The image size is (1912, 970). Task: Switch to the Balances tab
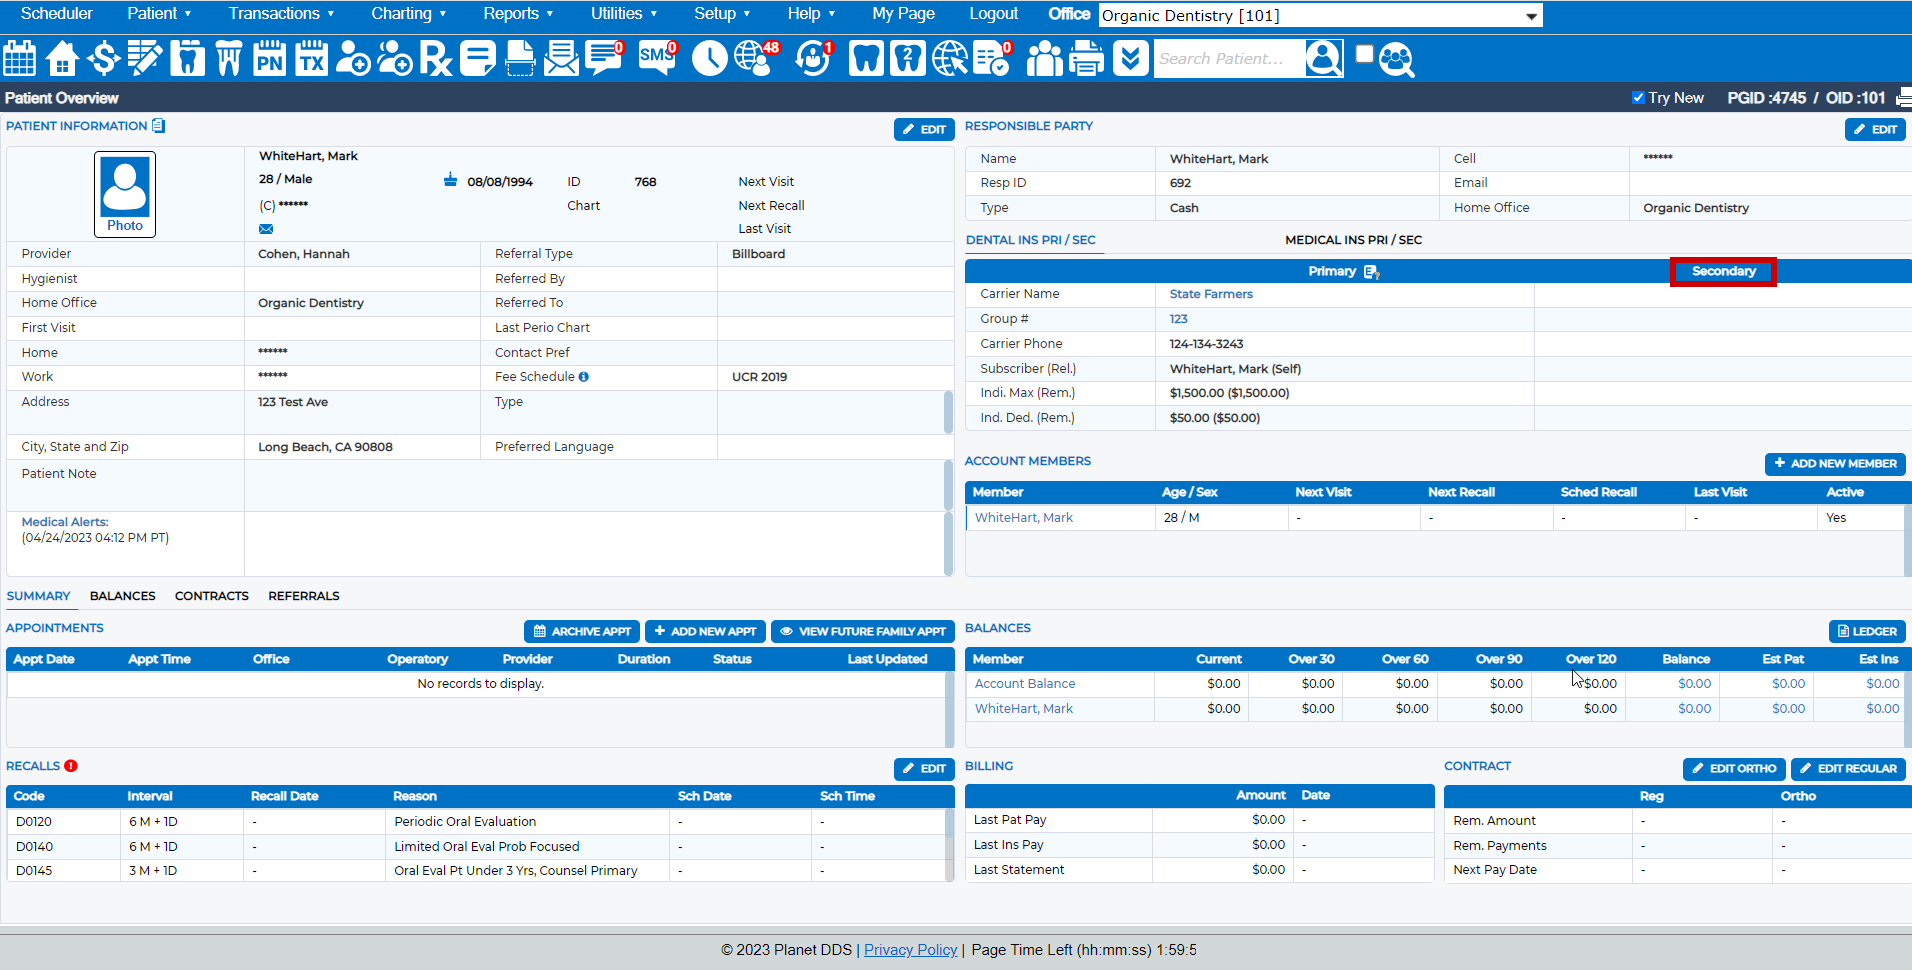point(122,596)
